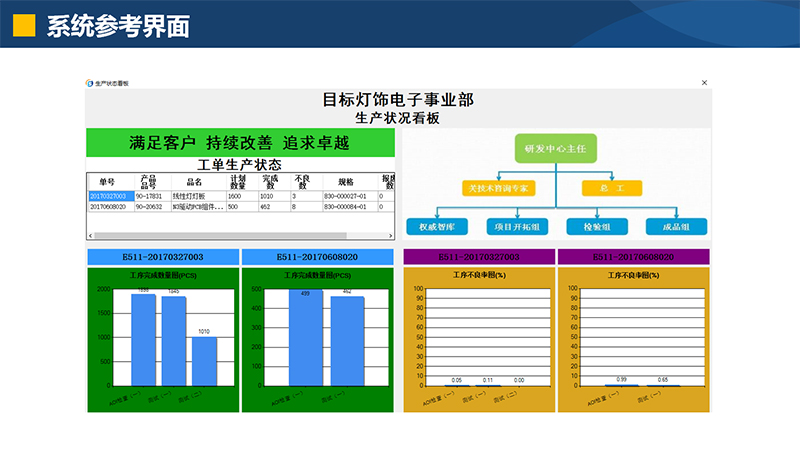
Task: Click the 总工 orange box
Action: pyautogui.click(x=611, y=188)
